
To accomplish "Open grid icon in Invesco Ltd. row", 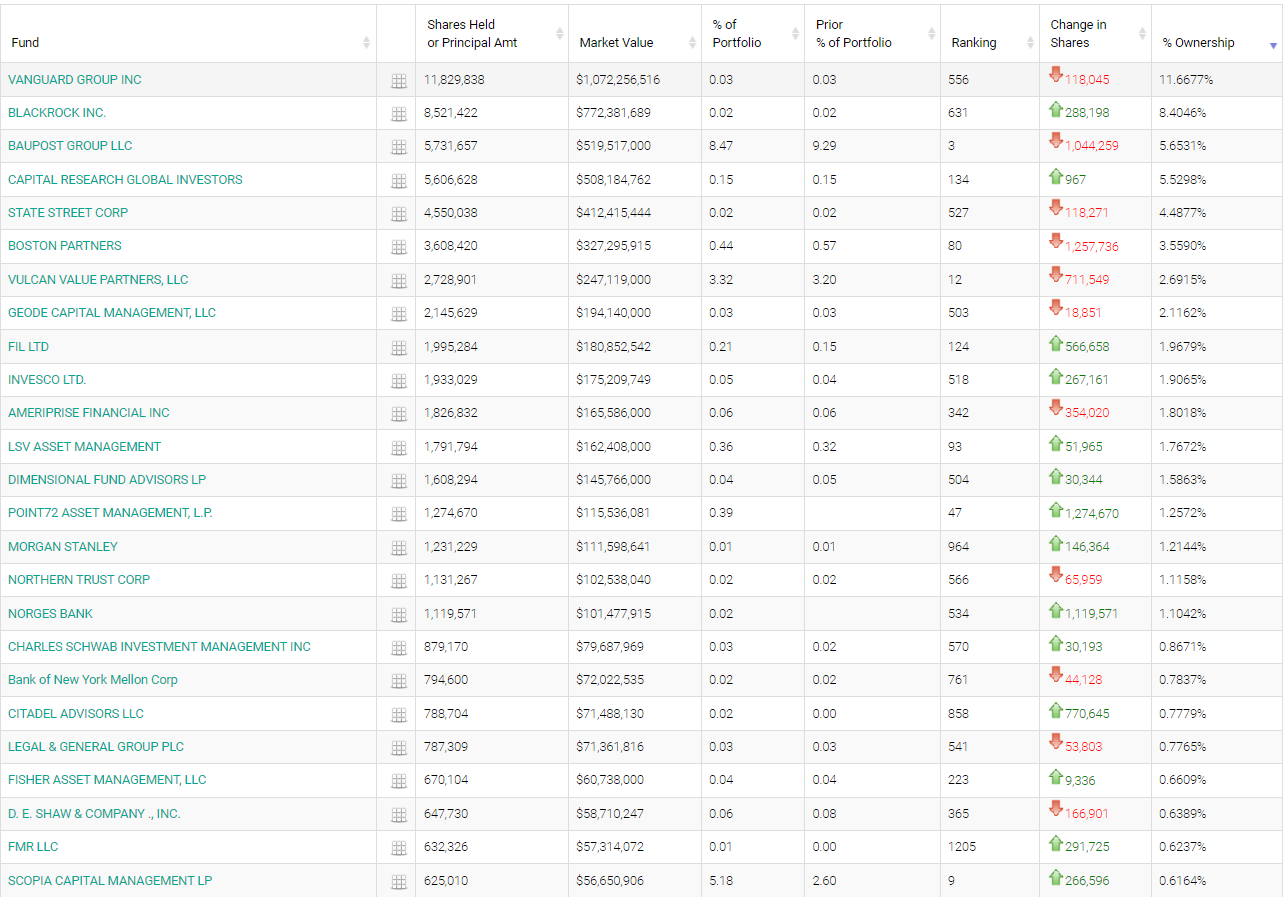I will pyautogui.click(x=398, y=381).
